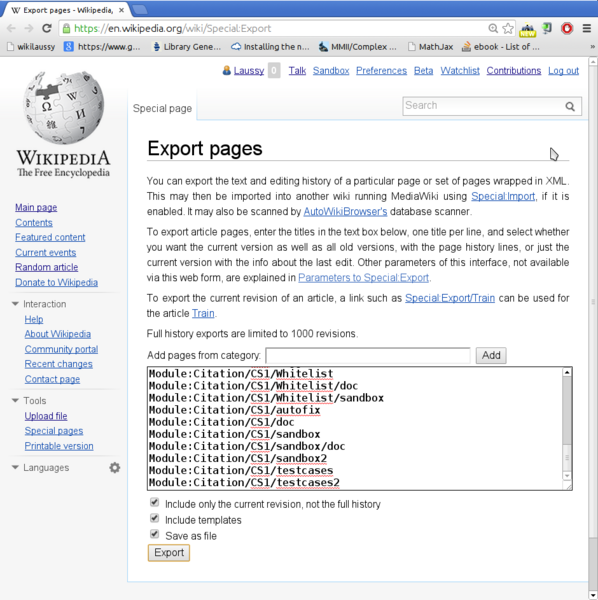The height and width of the screenshot is (600, 598).
Task: Follow the Special:Import link
Action: (503, 196)
